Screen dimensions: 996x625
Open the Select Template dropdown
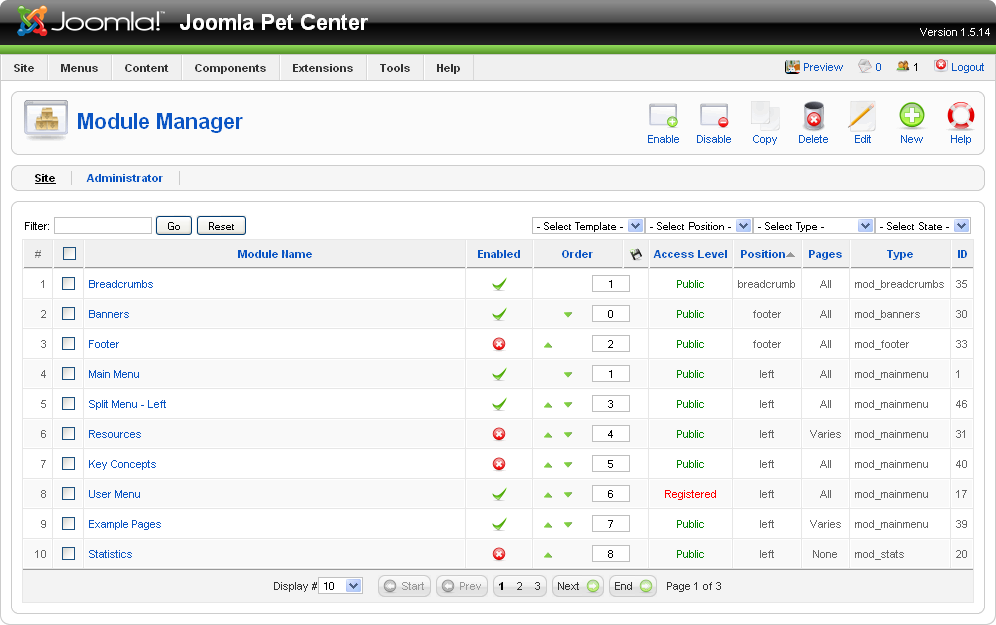pos(588,226)
